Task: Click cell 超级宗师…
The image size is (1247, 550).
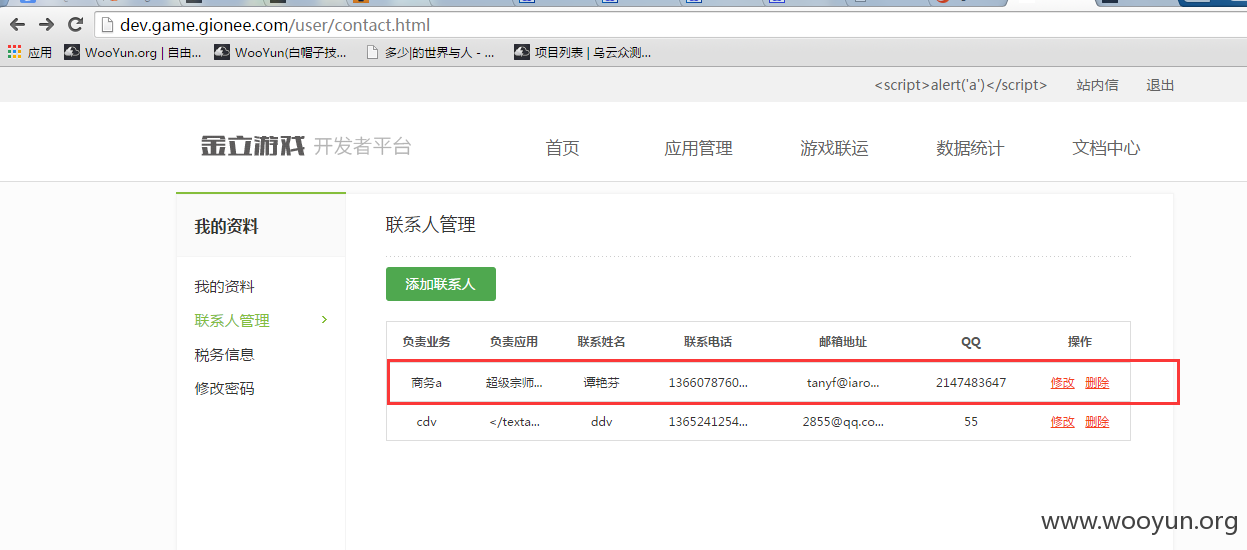Action: tap(514, 383)
